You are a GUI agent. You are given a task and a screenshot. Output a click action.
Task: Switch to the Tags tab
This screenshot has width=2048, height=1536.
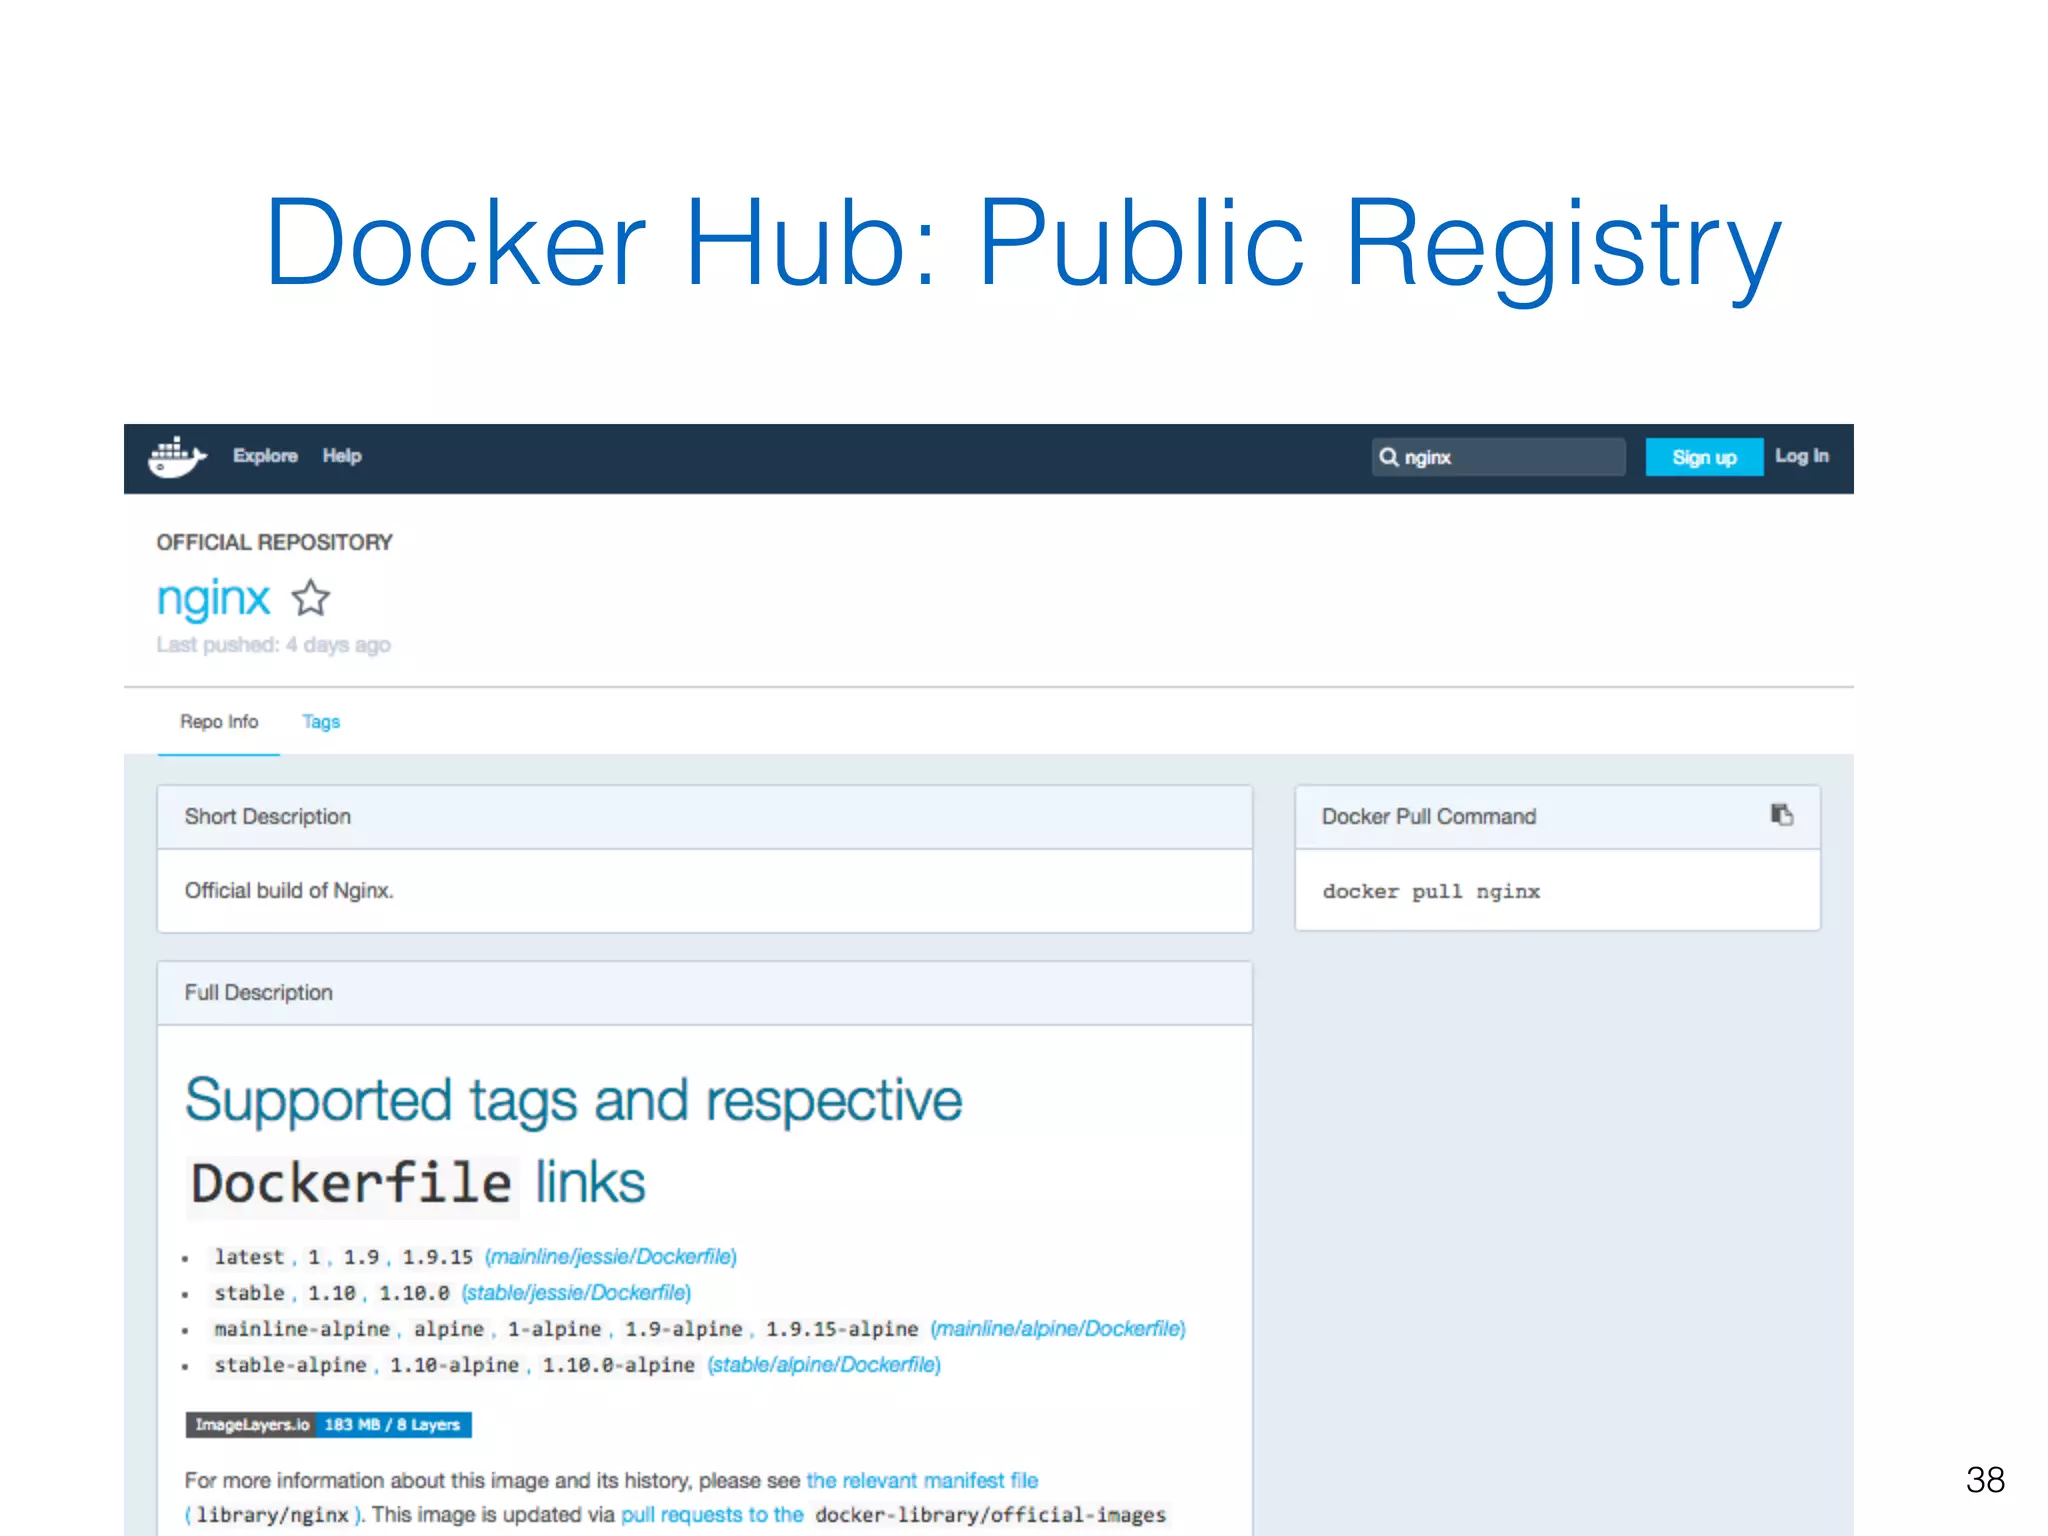(x=321, y=722)
